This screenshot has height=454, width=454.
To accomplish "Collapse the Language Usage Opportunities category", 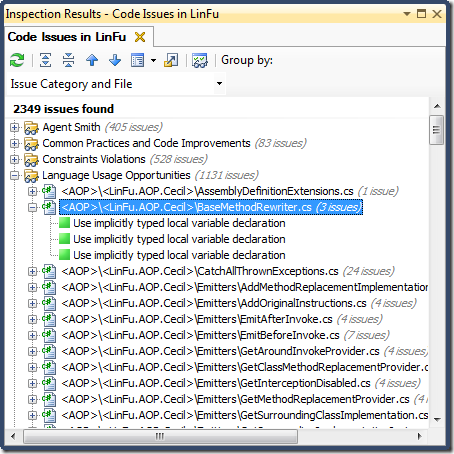I will coord(14,175).
